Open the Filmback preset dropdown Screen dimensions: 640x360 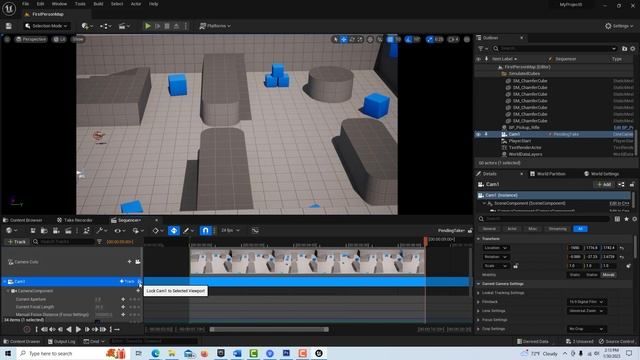(587, 302)
